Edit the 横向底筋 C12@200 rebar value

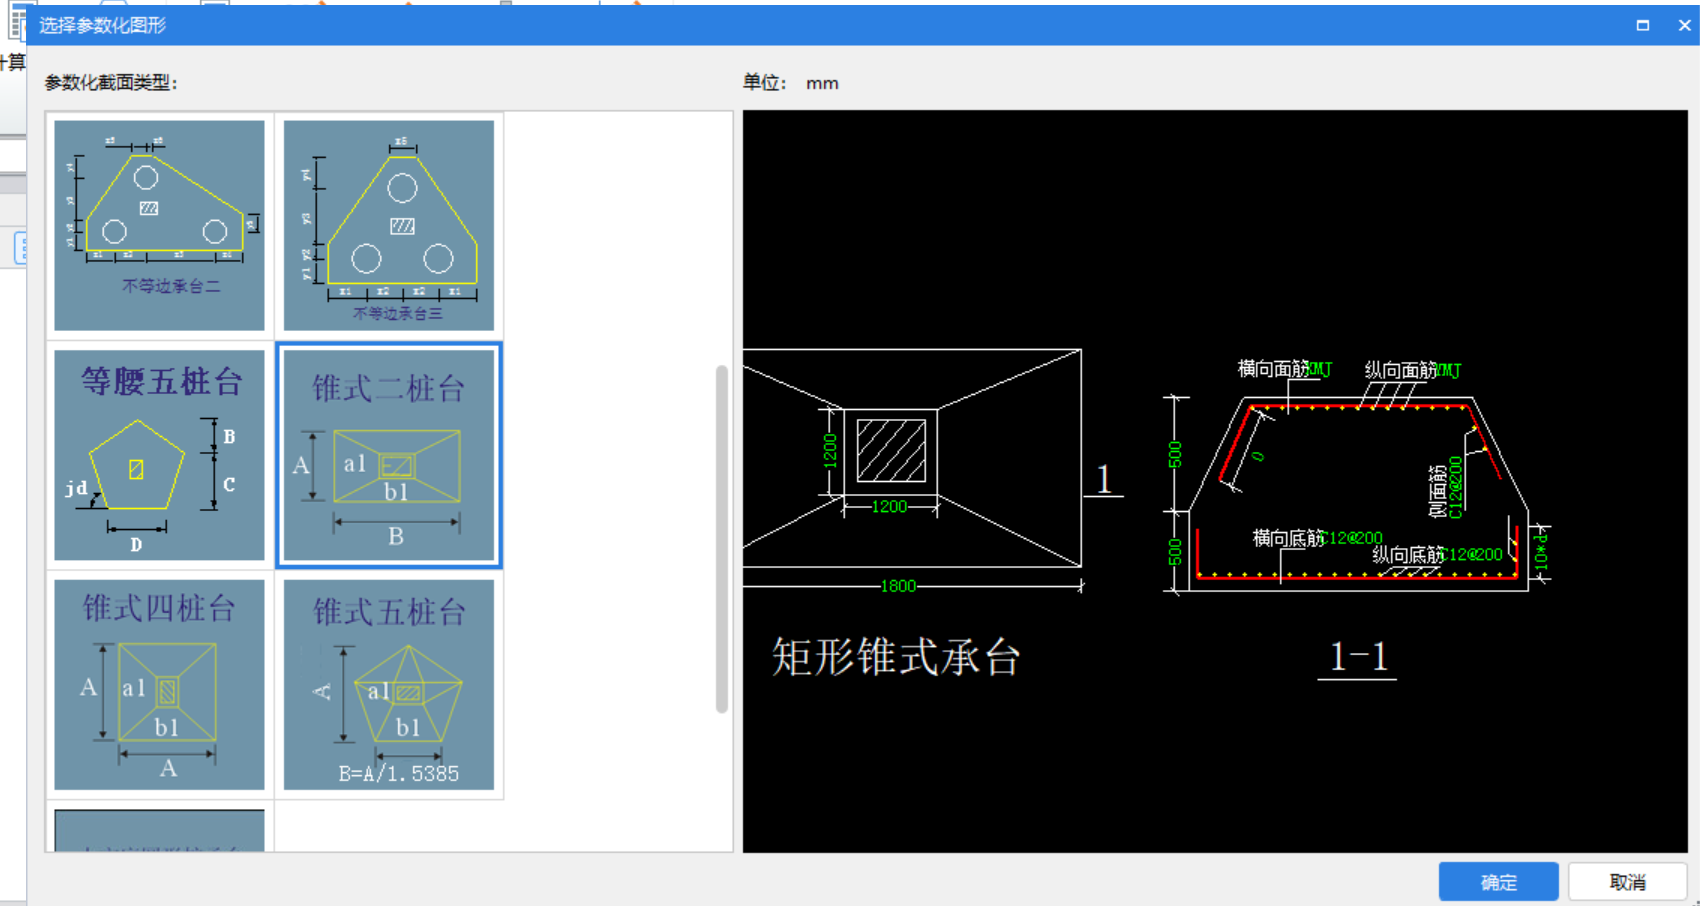1353,538
